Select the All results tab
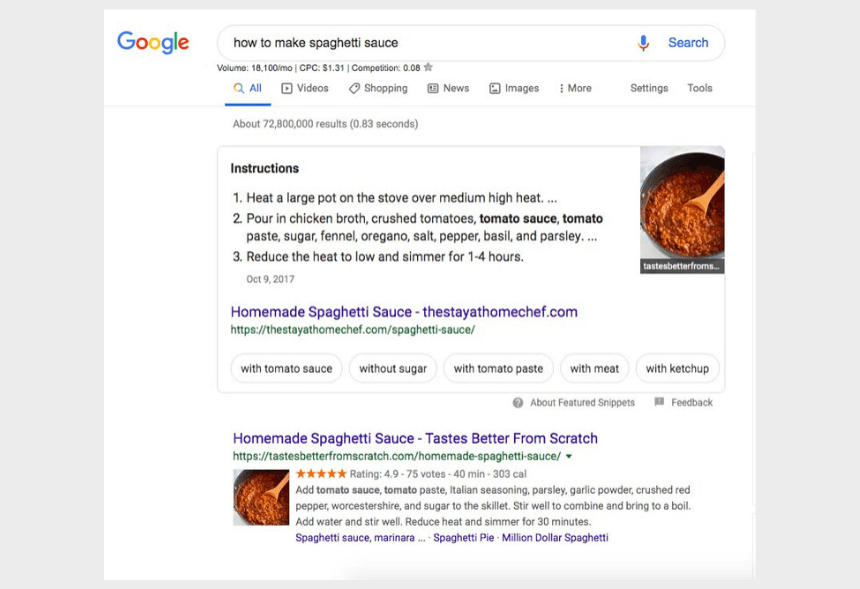The image size is (860, 589). pyautogui.click(x=248, y=88)
